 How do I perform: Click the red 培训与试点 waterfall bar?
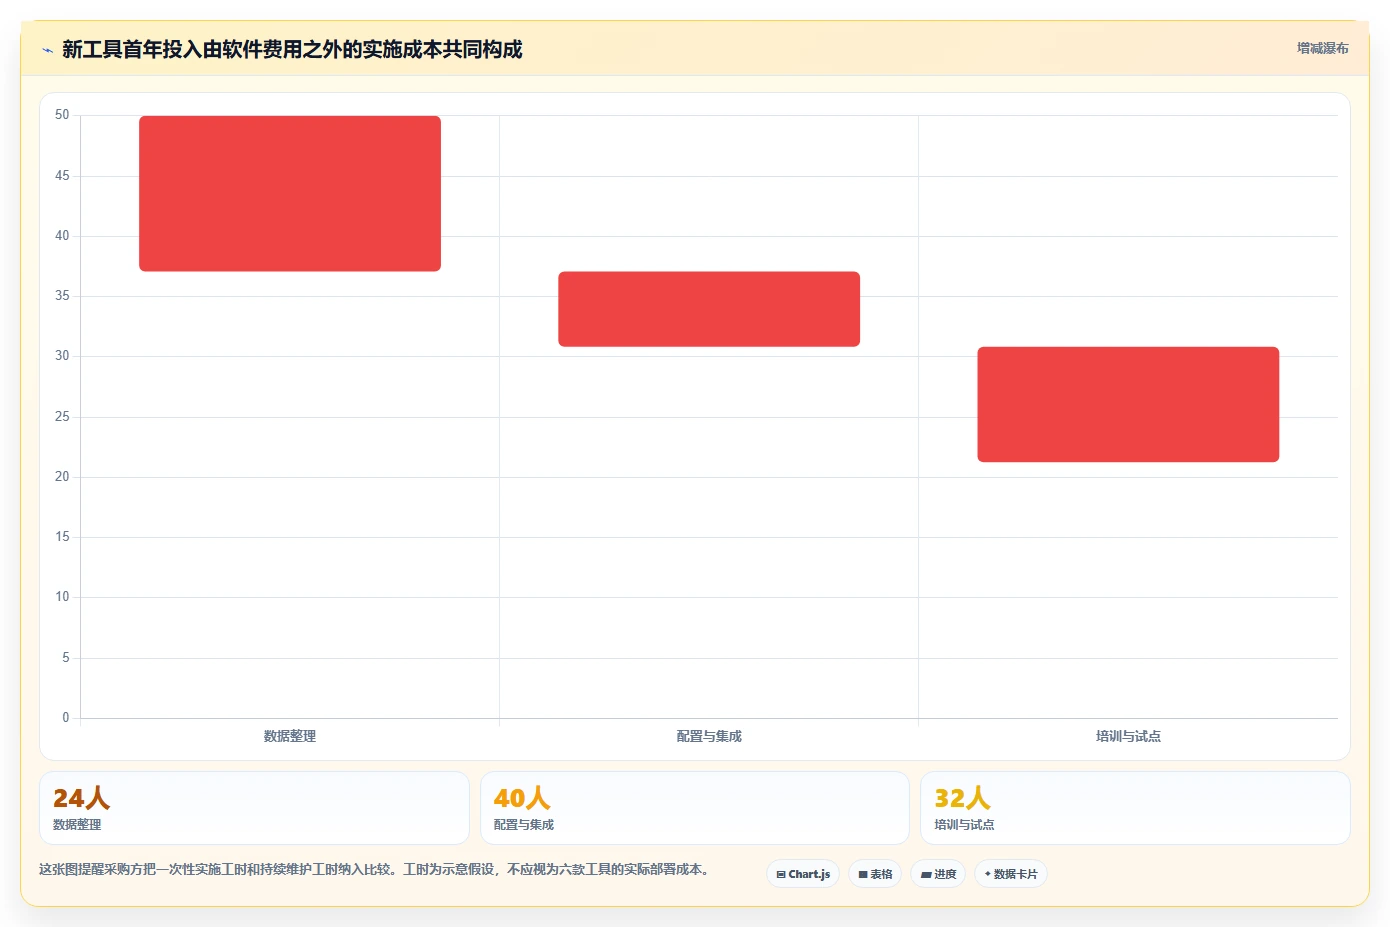pos(1128,404)
